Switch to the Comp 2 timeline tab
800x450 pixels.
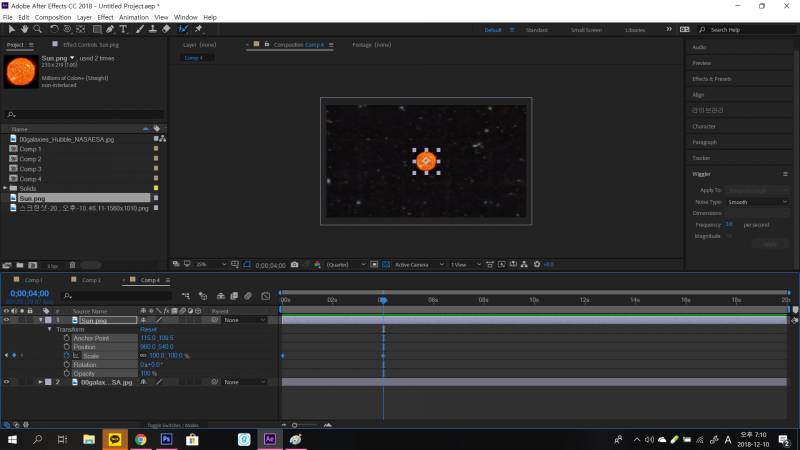coord(91,280)
